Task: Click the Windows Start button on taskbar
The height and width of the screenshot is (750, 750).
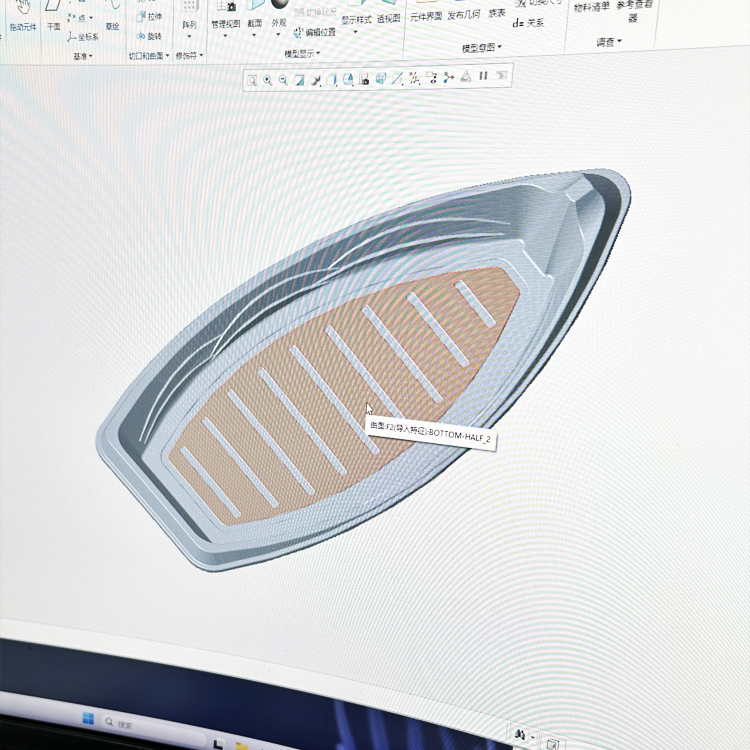Action: click(x=88, y=720)
